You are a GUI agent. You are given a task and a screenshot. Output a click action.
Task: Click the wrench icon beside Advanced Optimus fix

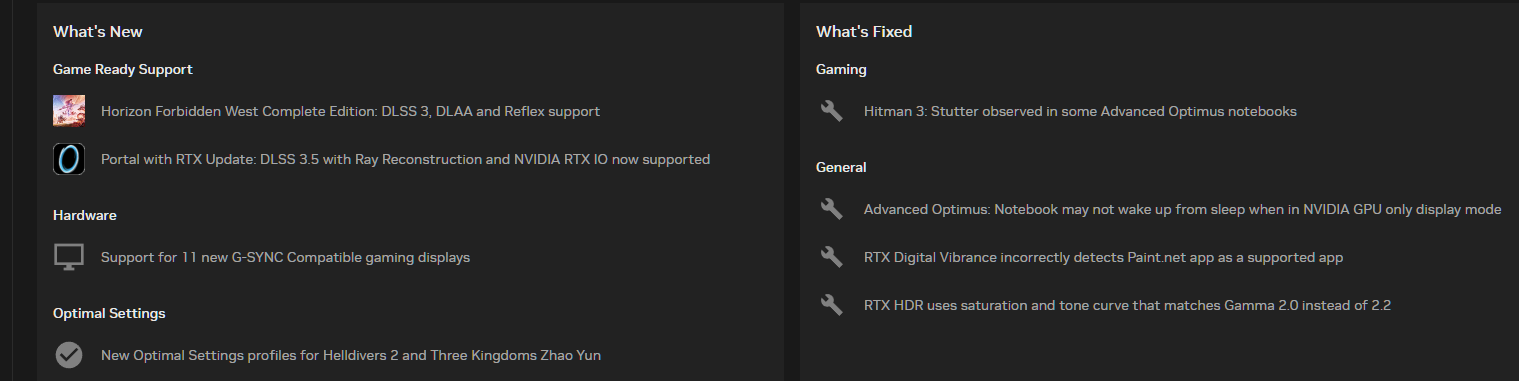point(832,209)
